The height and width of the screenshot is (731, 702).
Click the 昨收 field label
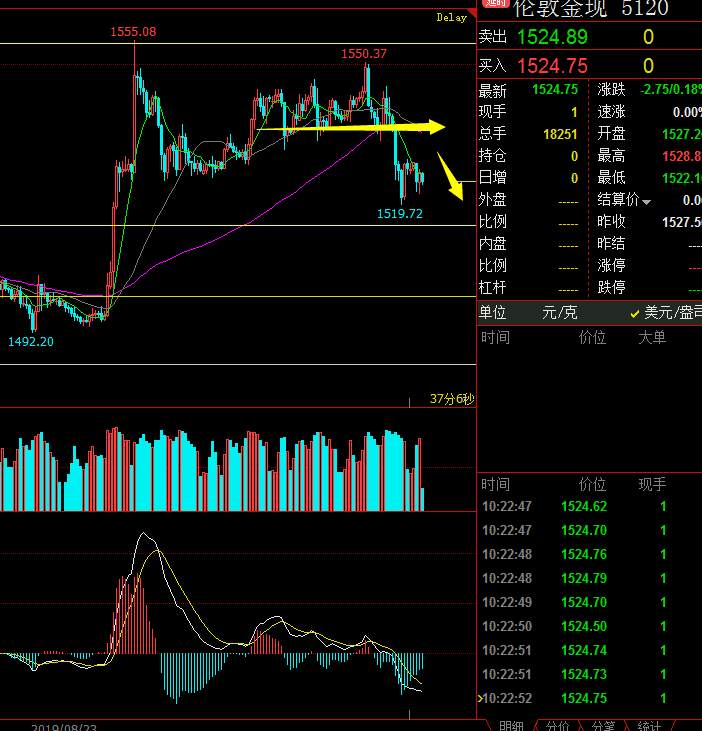pyautogui.click(x=611, y=221)
